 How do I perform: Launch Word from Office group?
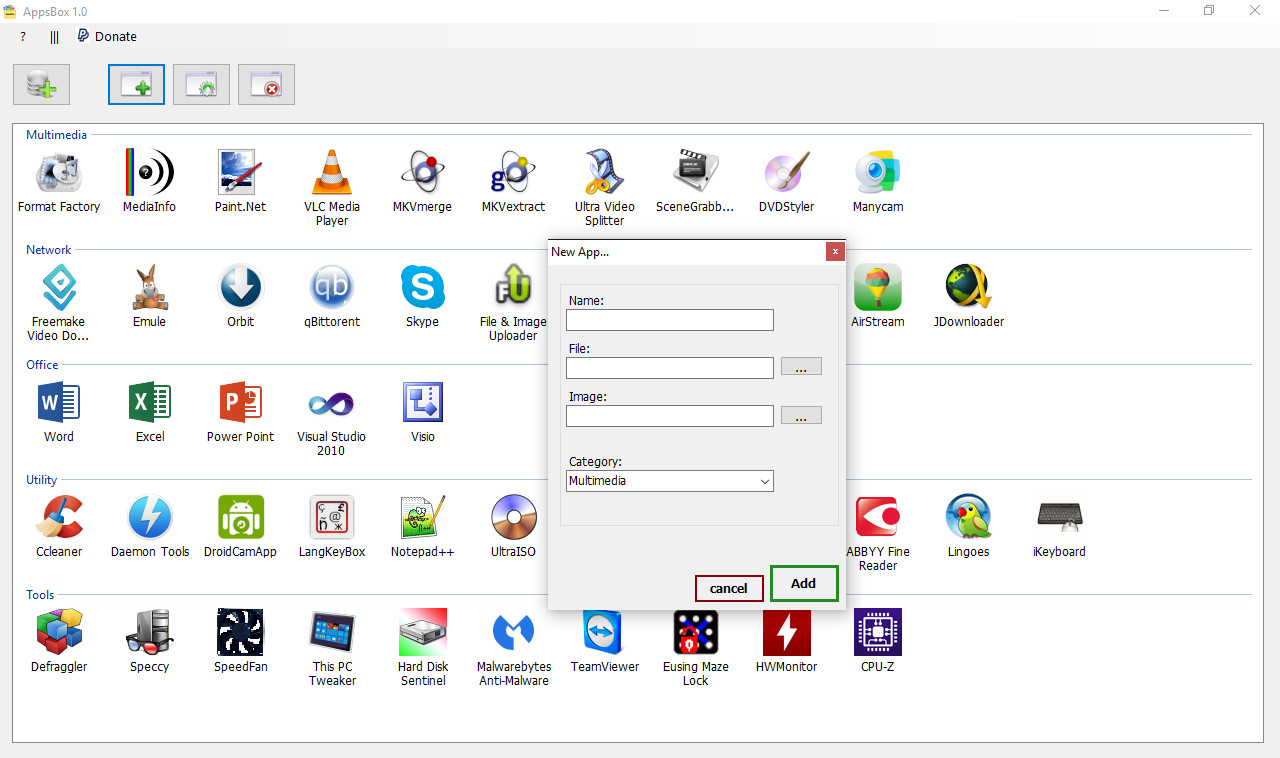click(59, 403)
